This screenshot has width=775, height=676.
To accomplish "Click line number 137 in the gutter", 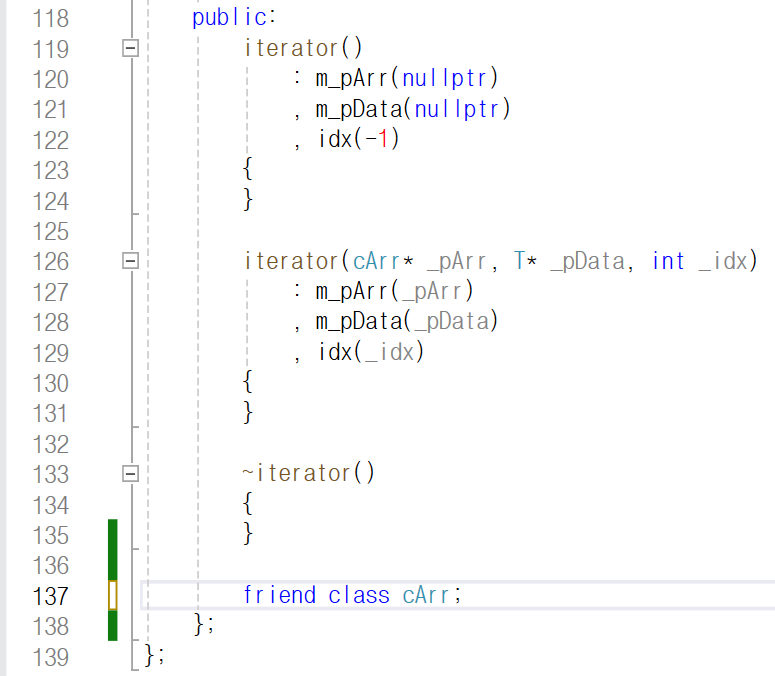I will pos(50,596).
